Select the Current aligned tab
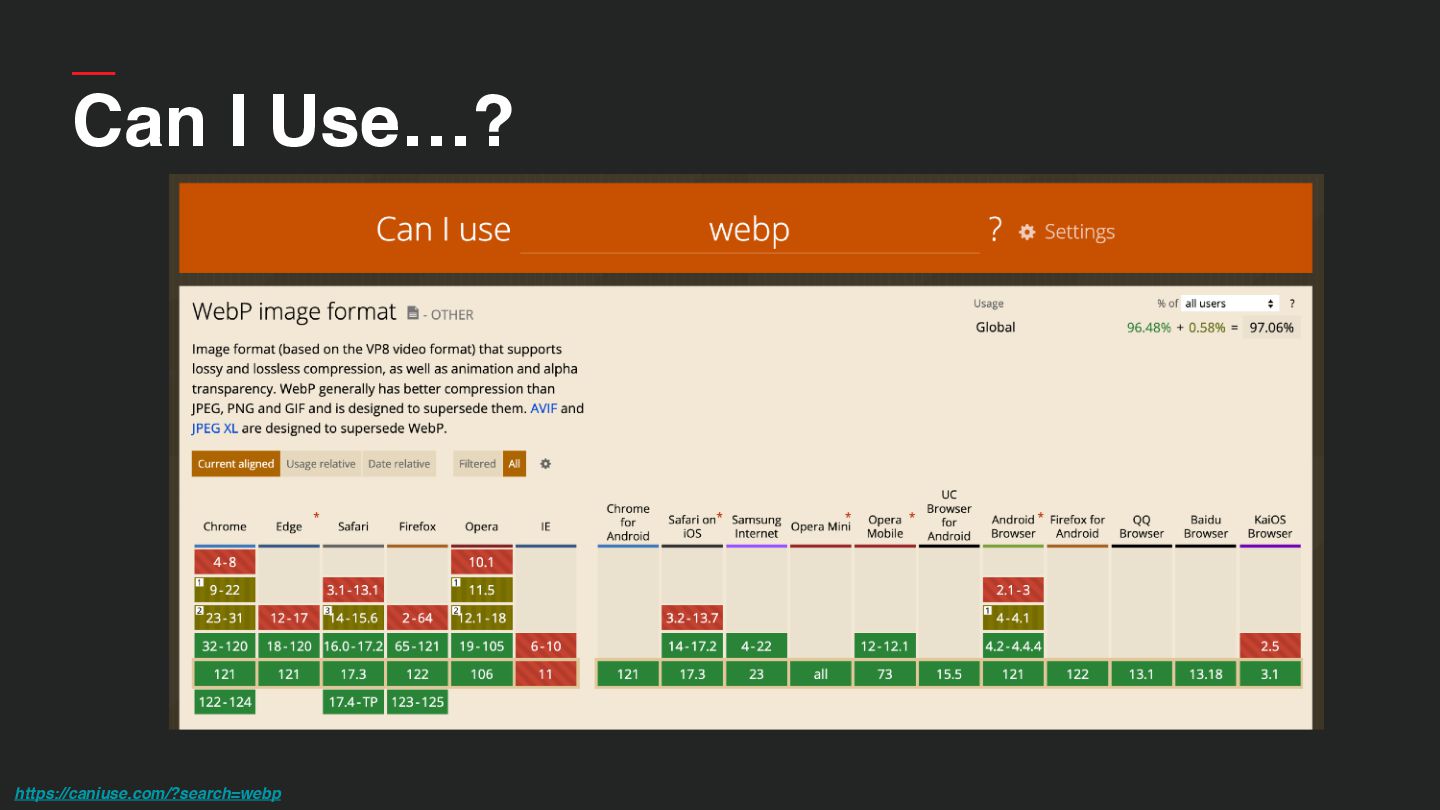Image resolution: width=1440 pixels, height=810 pixels. pos(236,464)
